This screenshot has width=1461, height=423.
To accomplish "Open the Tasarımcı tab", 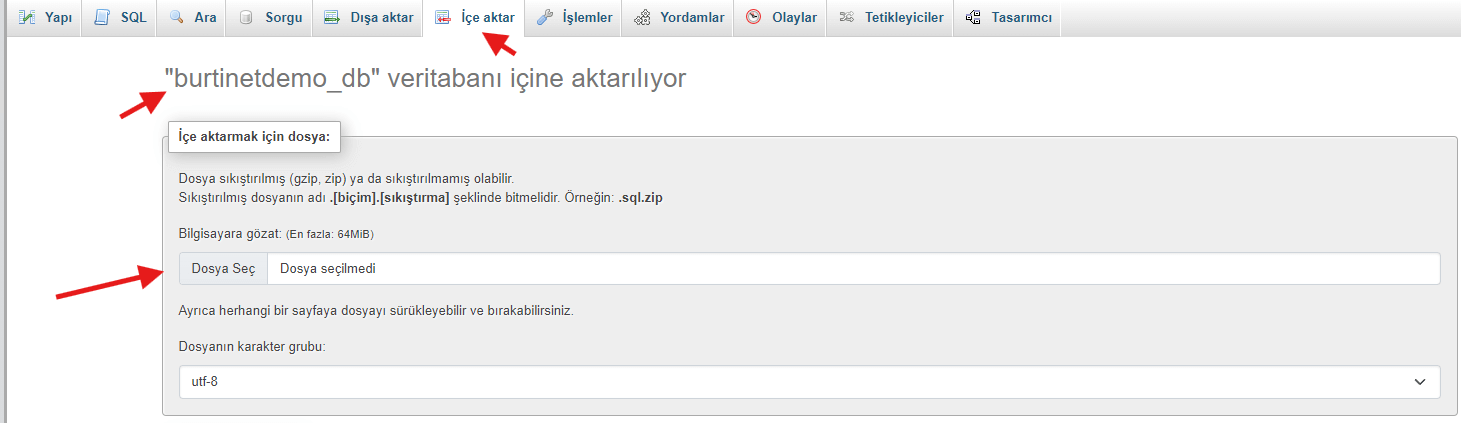I will (1020, 17).
